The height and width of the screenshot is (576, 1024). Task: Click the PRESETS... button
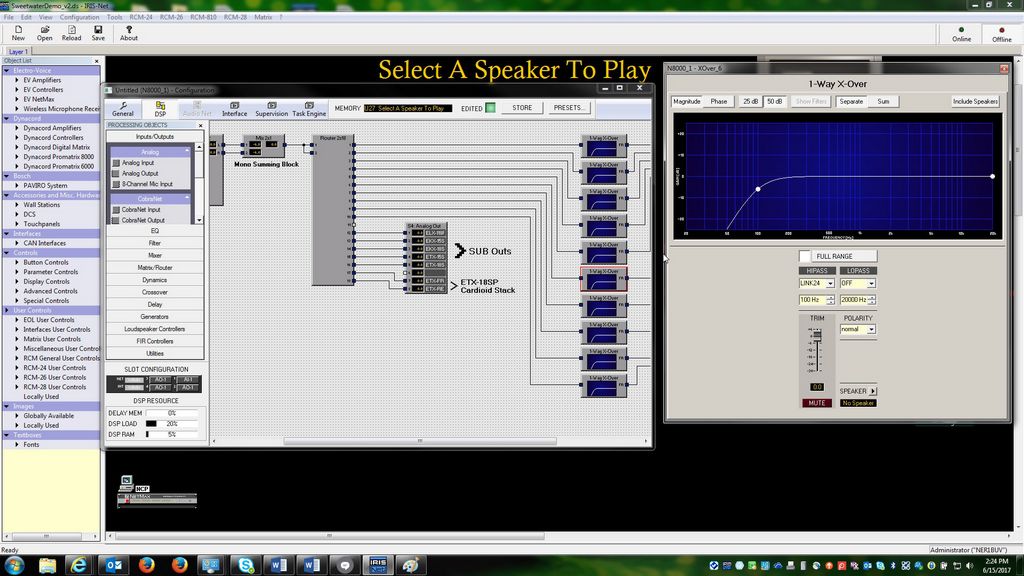[x=568, y=108]
